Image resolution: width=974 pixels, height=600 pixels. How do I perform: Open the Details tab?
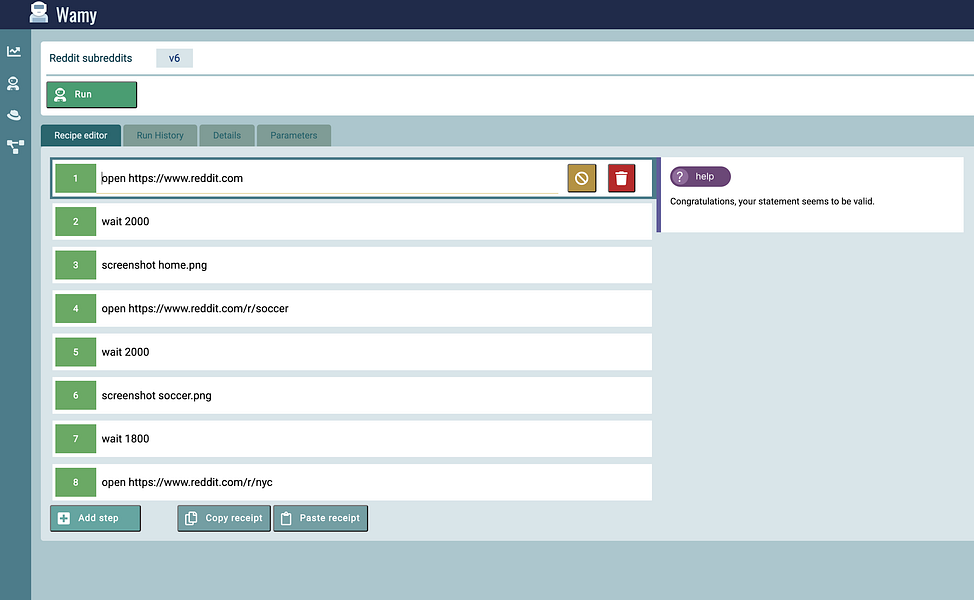pos(227,135)
